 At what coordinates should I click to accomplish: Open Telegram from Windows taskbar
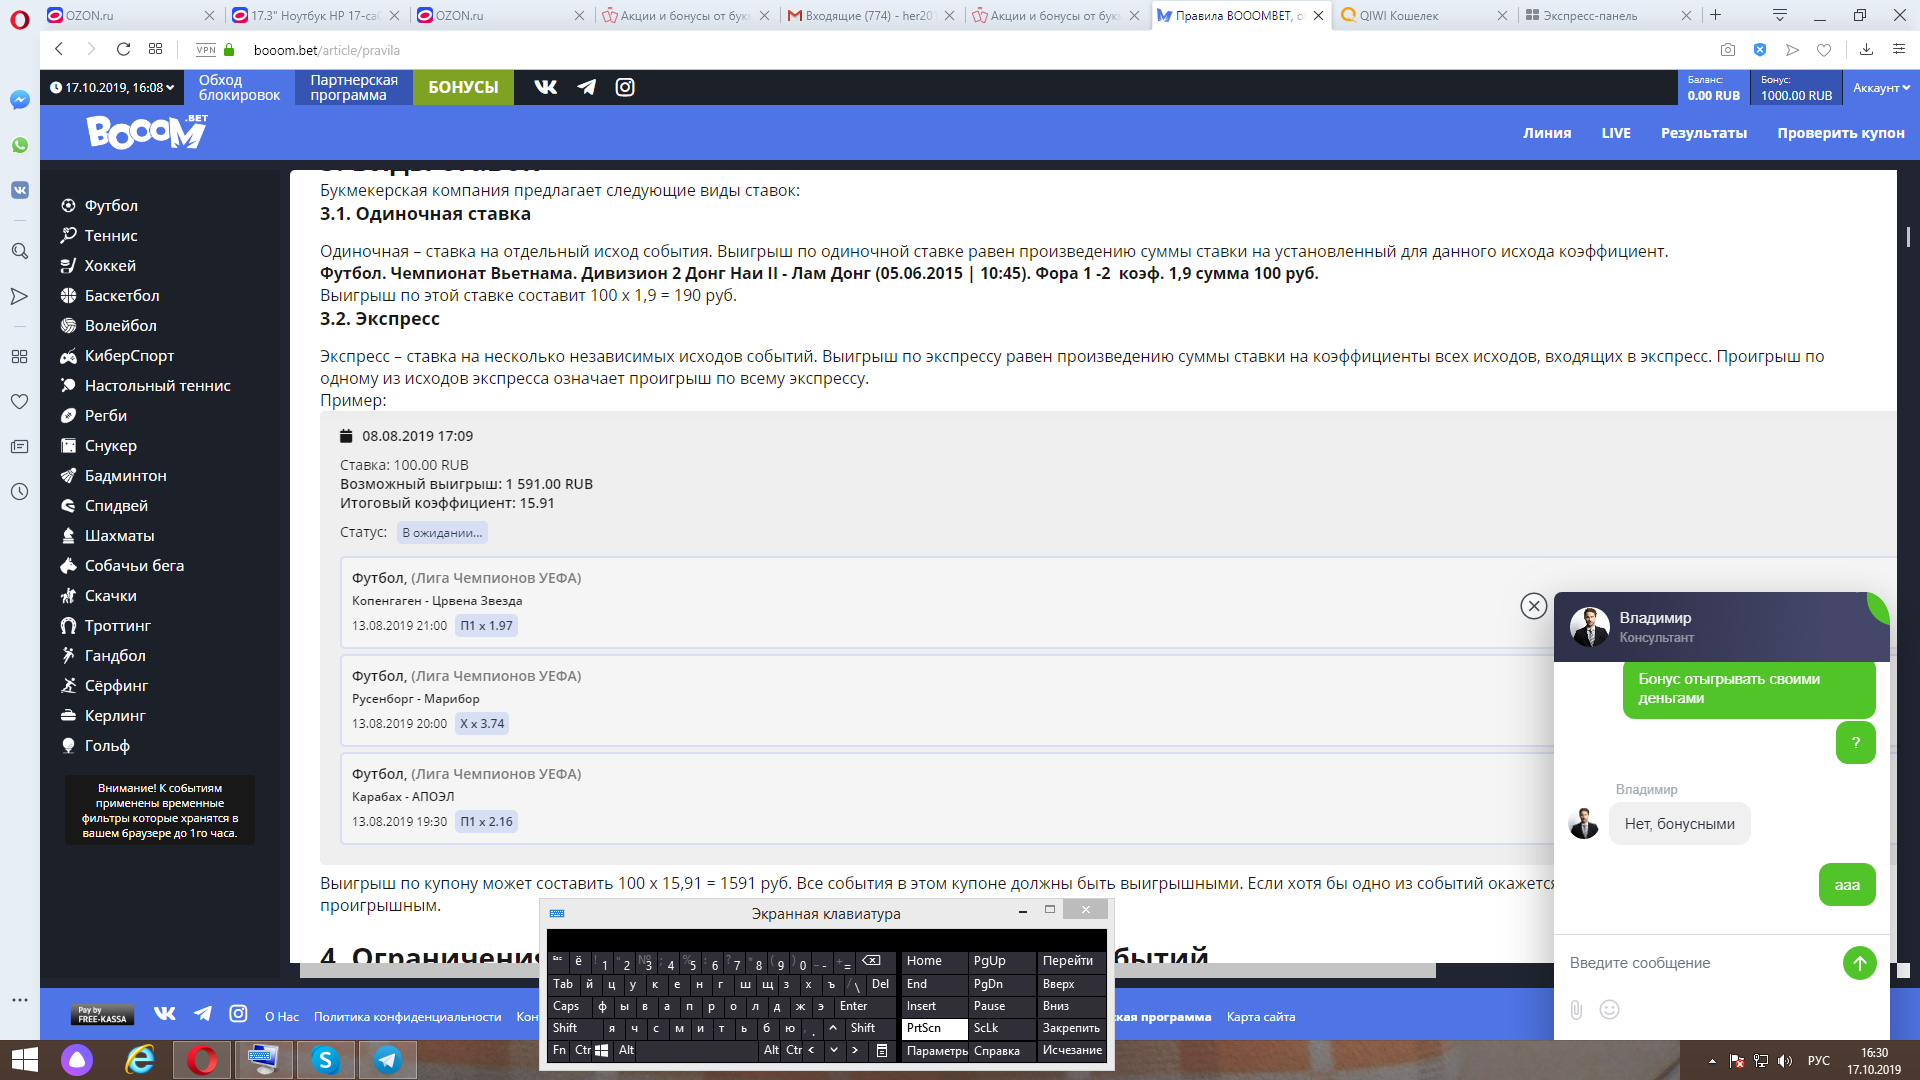(388, 1060)
